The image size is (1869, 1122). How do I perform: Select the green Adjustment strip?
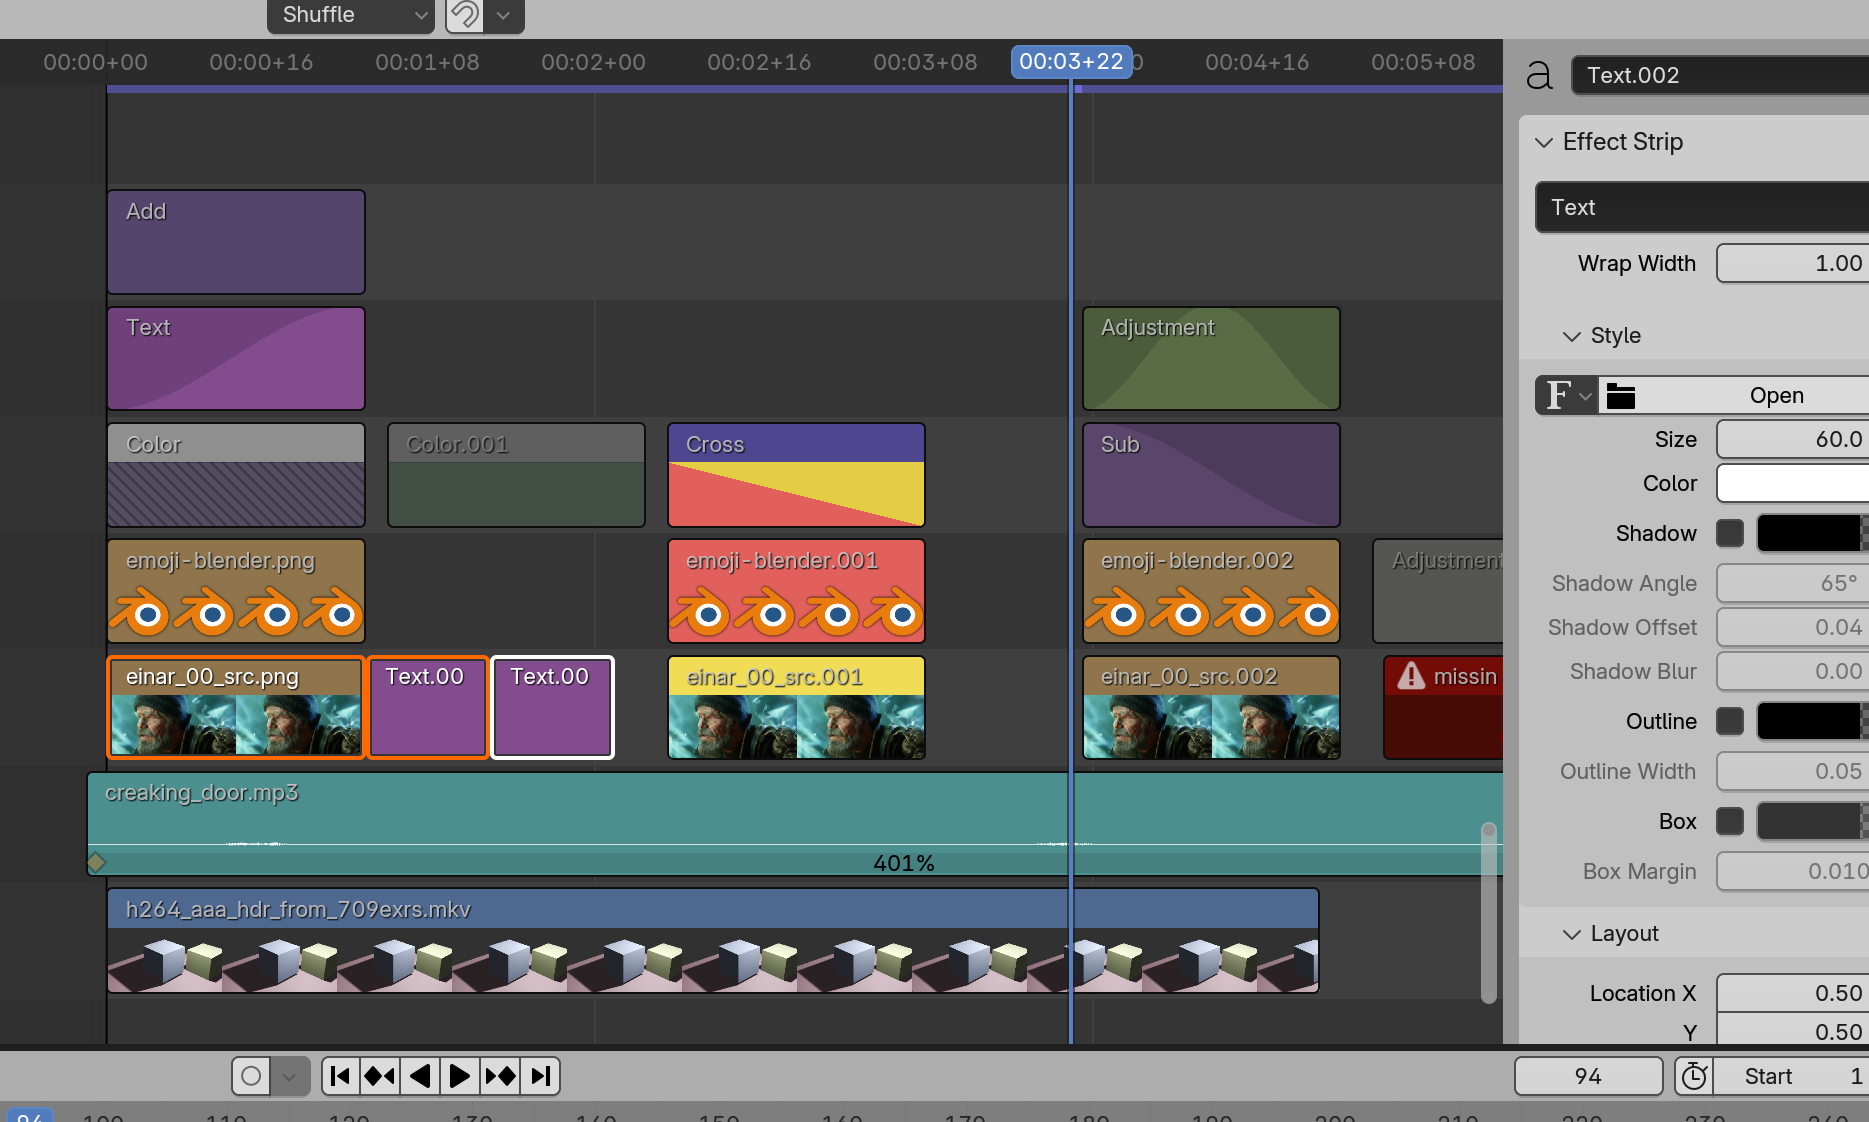pyautogui.click(x=1211, y=358)
